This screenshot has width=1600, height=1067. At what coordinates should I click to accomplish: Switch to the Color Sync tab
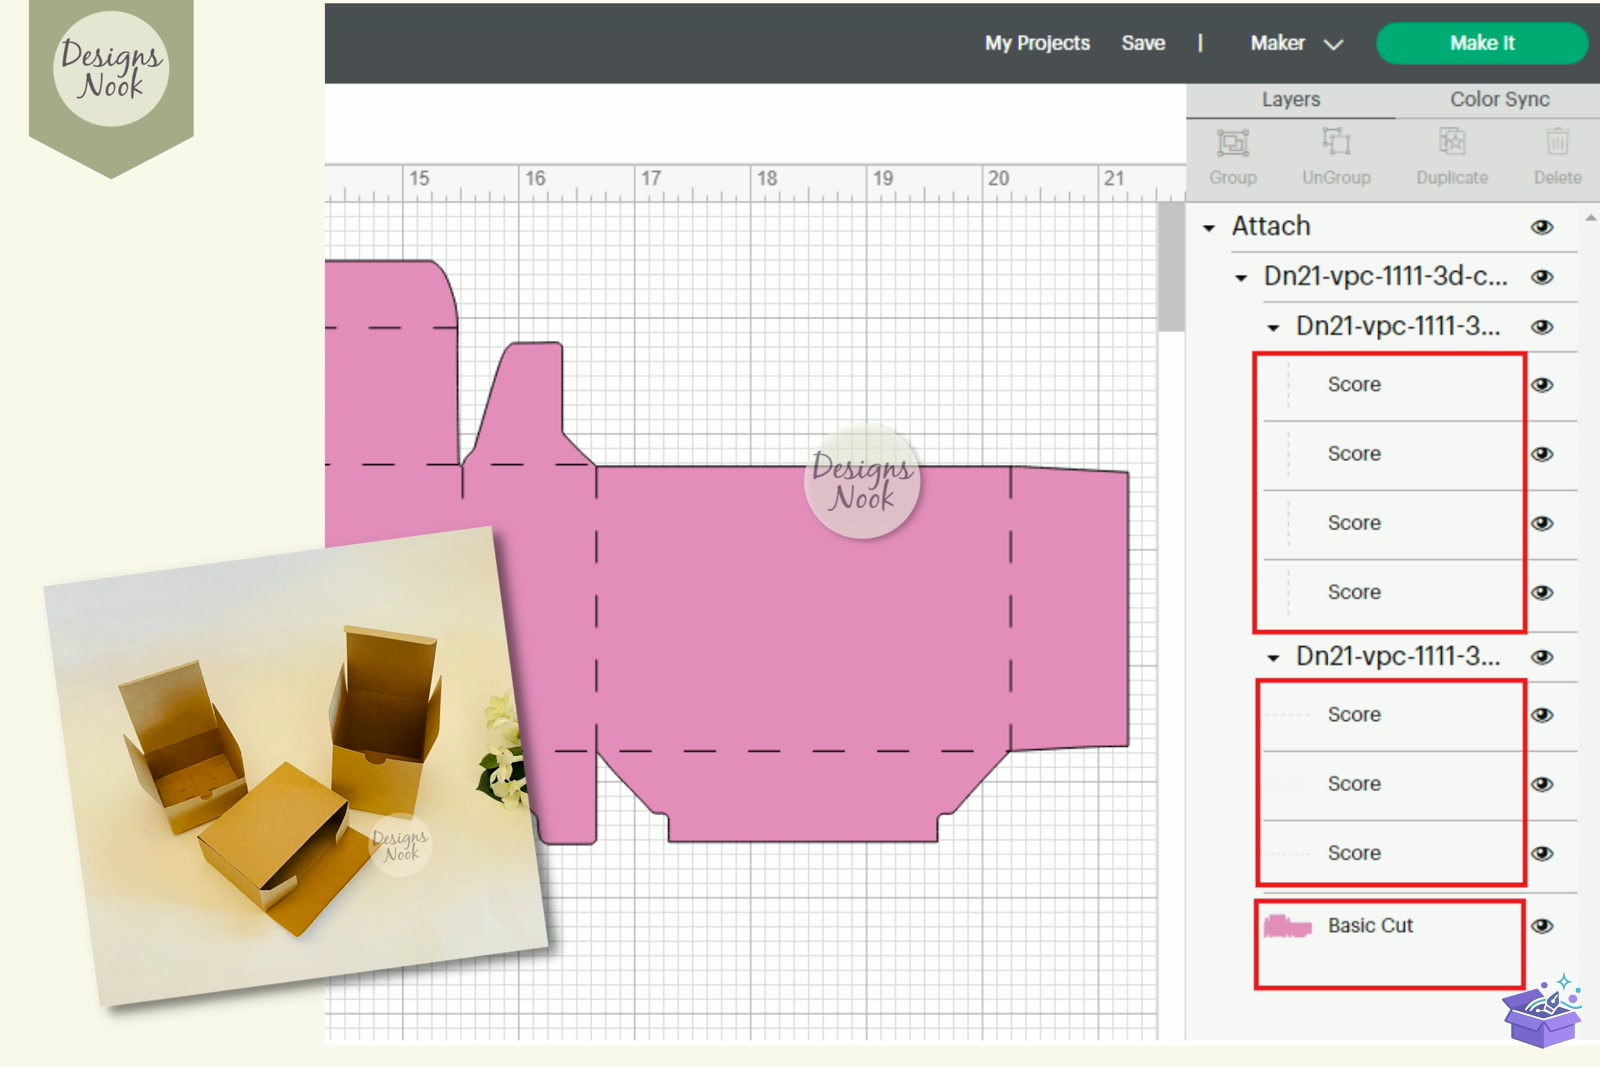pos(1499,99)
